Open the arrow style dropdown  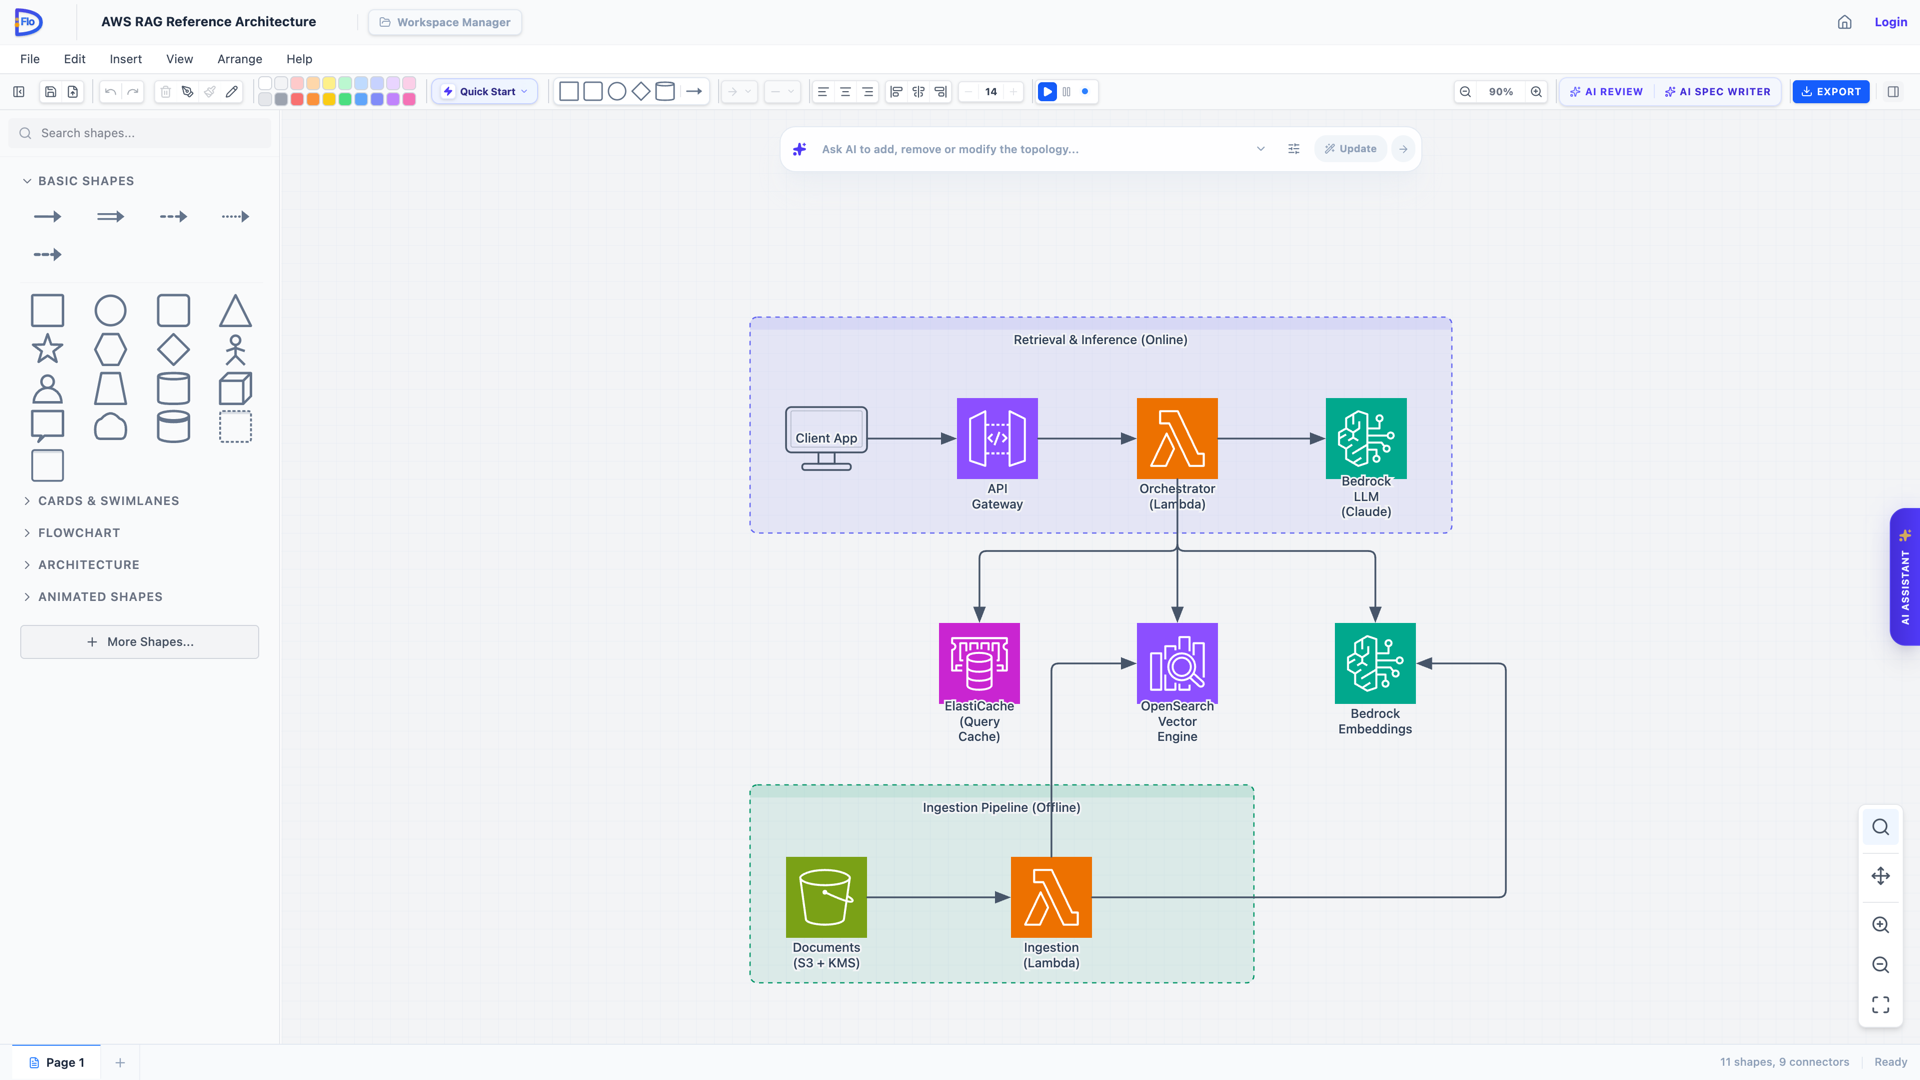coord(739,91)
